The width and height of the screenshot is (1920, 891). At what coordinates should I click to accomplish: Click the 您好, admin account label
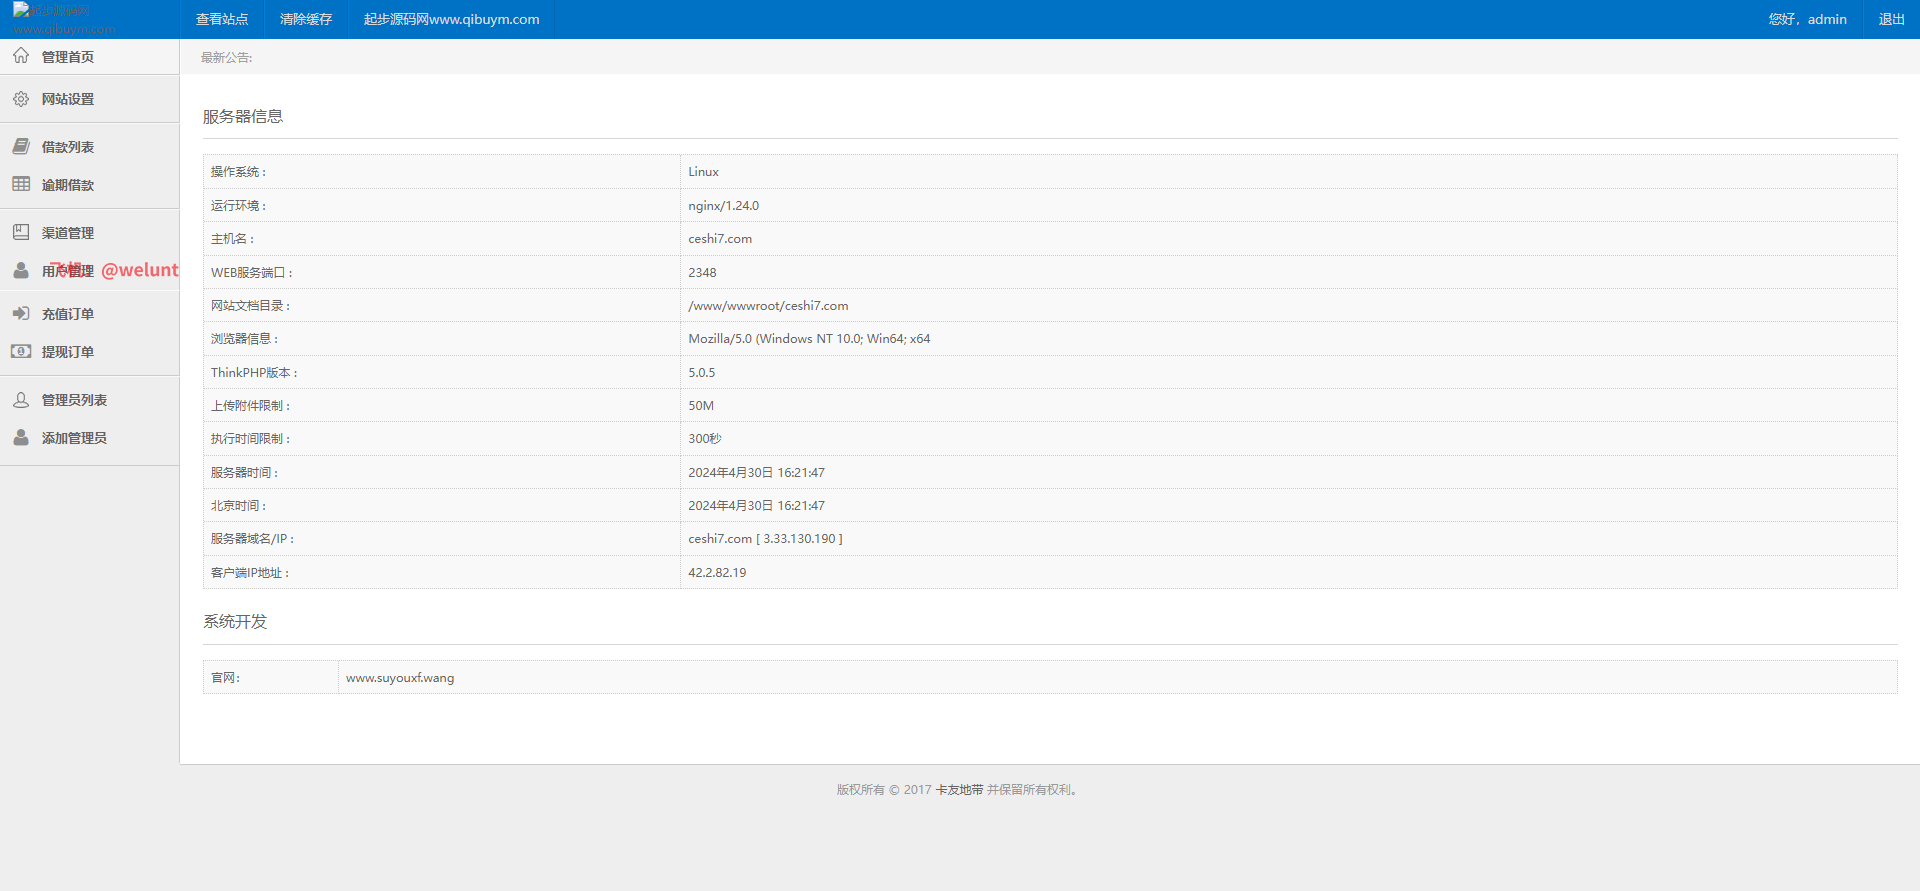pyautogui.click(x=1807, y=19)
